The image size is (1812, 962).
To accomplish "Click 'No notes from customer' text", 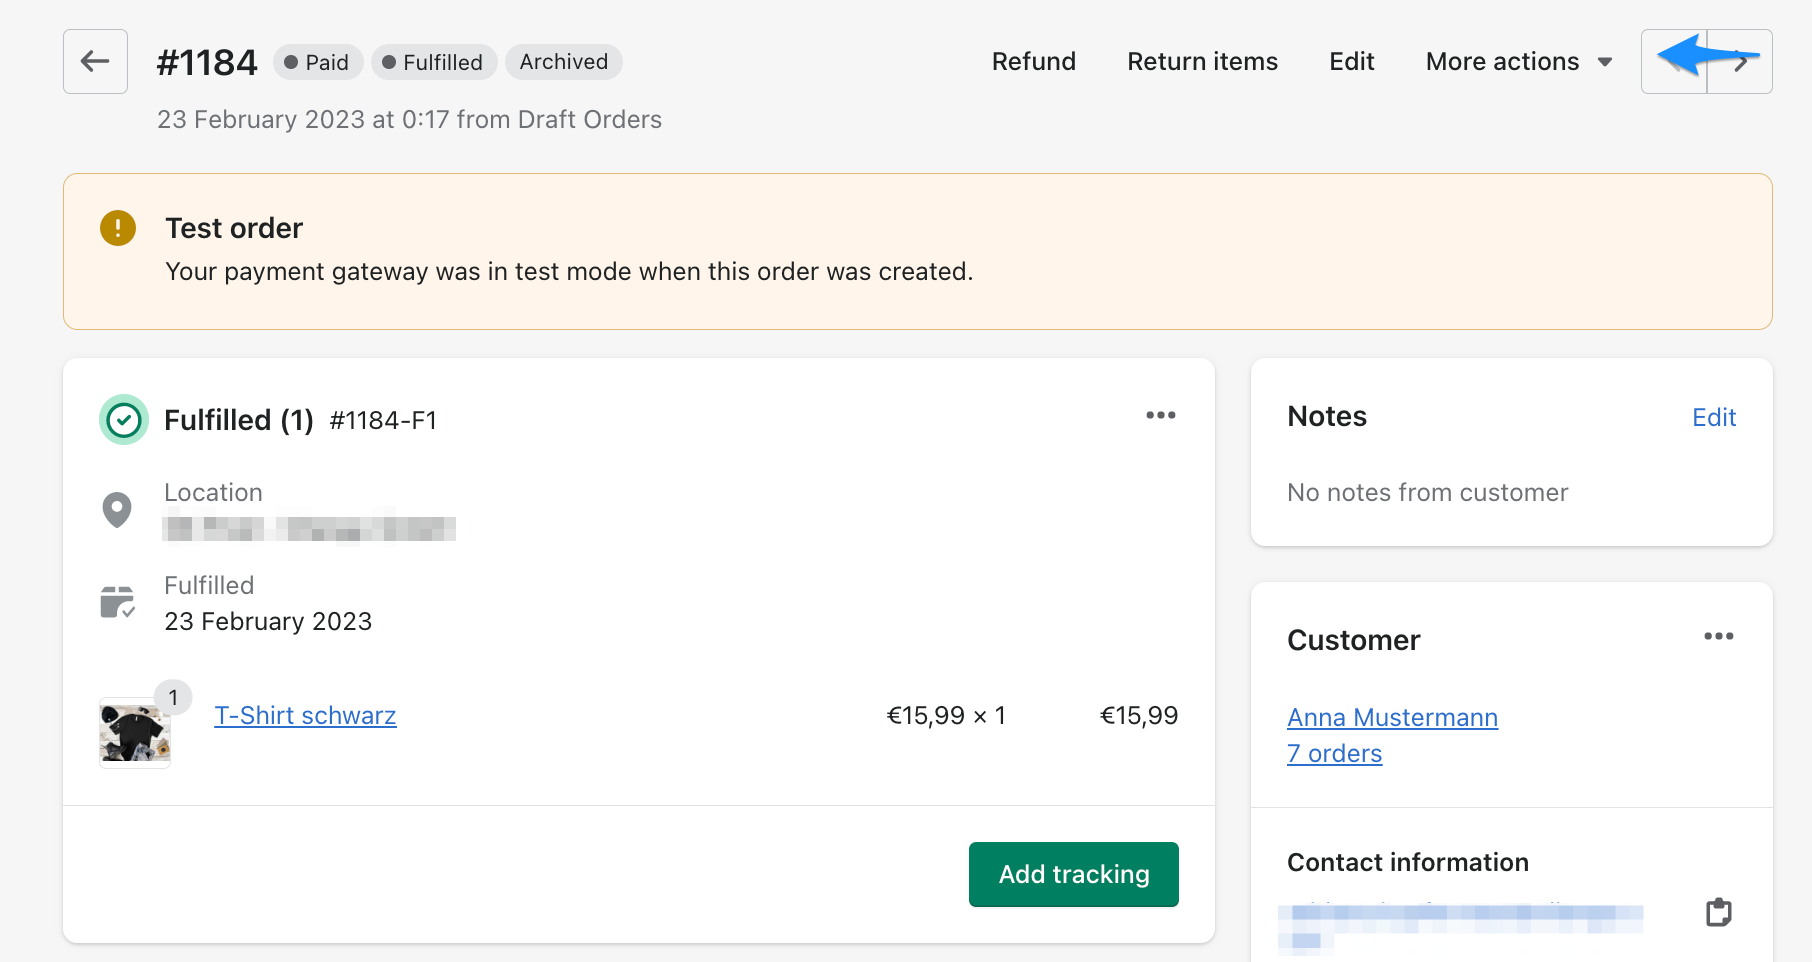I will point(1427,492).
